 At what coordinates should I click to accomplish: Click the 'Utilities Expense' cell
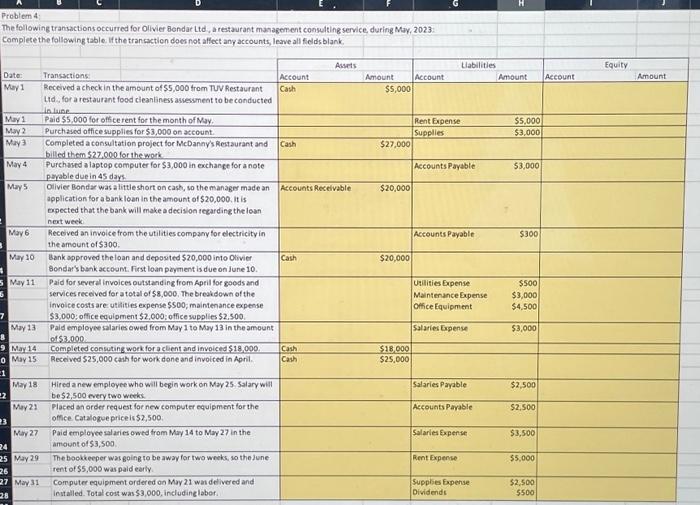pyautogui.click(x=441, y=284)
